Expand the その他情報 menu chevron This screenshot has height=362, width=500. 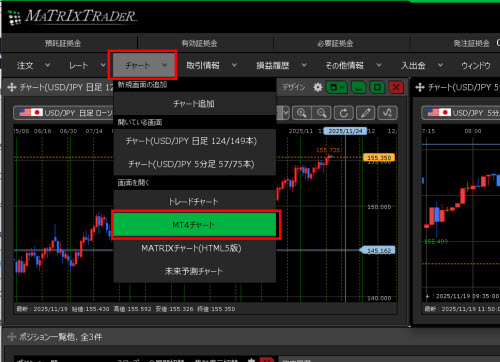[379, 65]
